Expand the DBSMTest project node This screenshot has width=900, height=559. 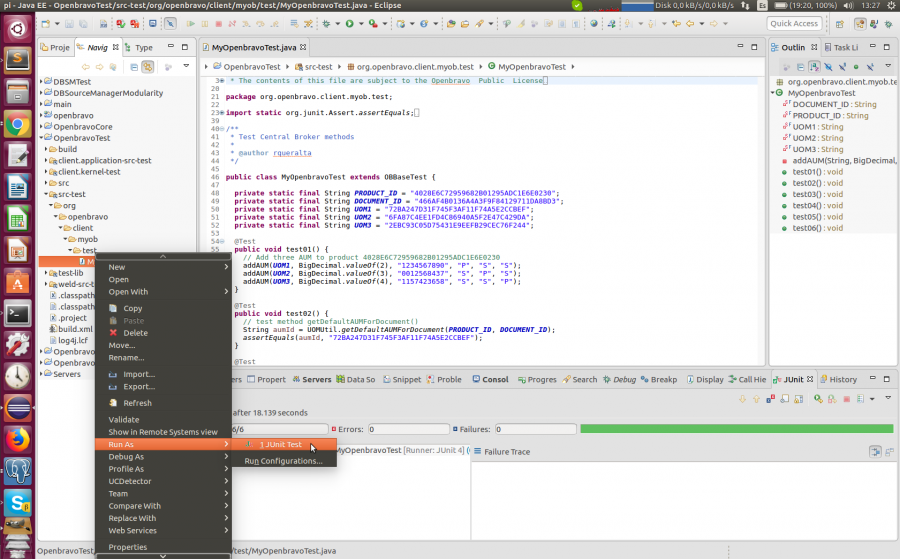click(41, 82)
